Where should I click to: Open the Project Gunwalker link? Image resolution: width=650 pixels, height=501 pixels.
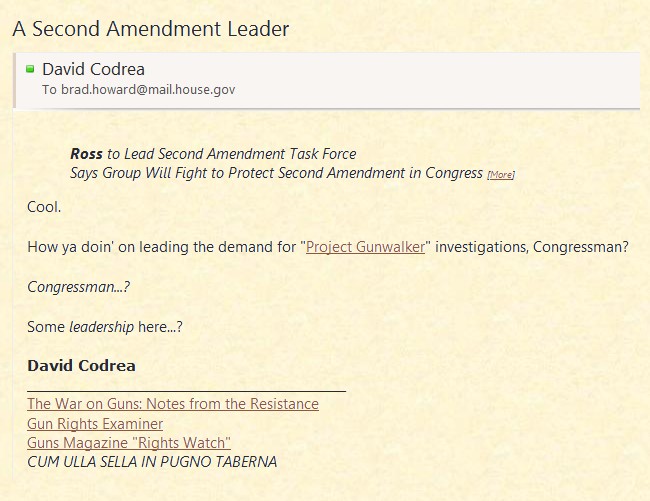click(365, 247)
